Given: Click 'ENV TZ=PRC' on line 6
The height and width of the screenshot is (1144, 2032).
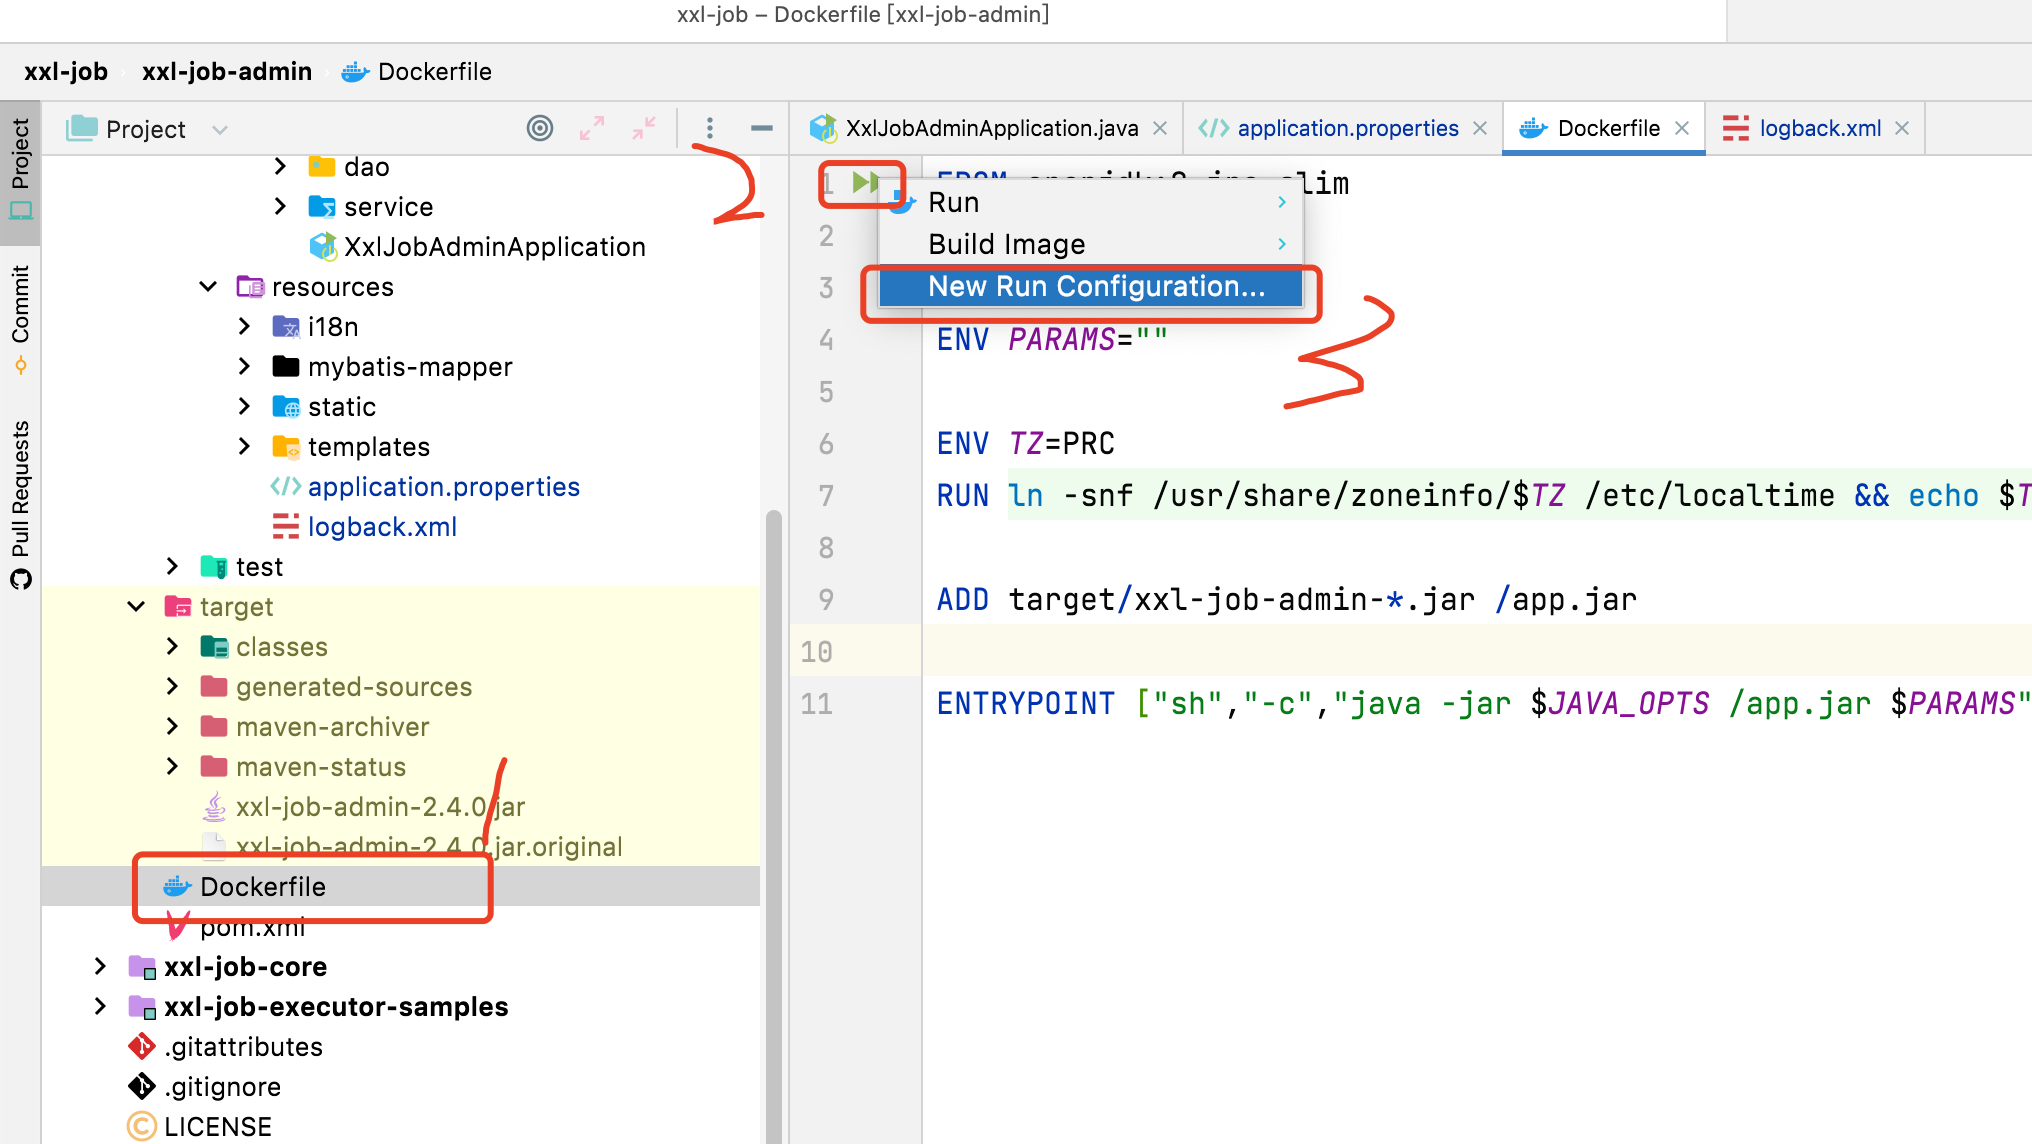Looking at the screenshot, I should 1025,443.
